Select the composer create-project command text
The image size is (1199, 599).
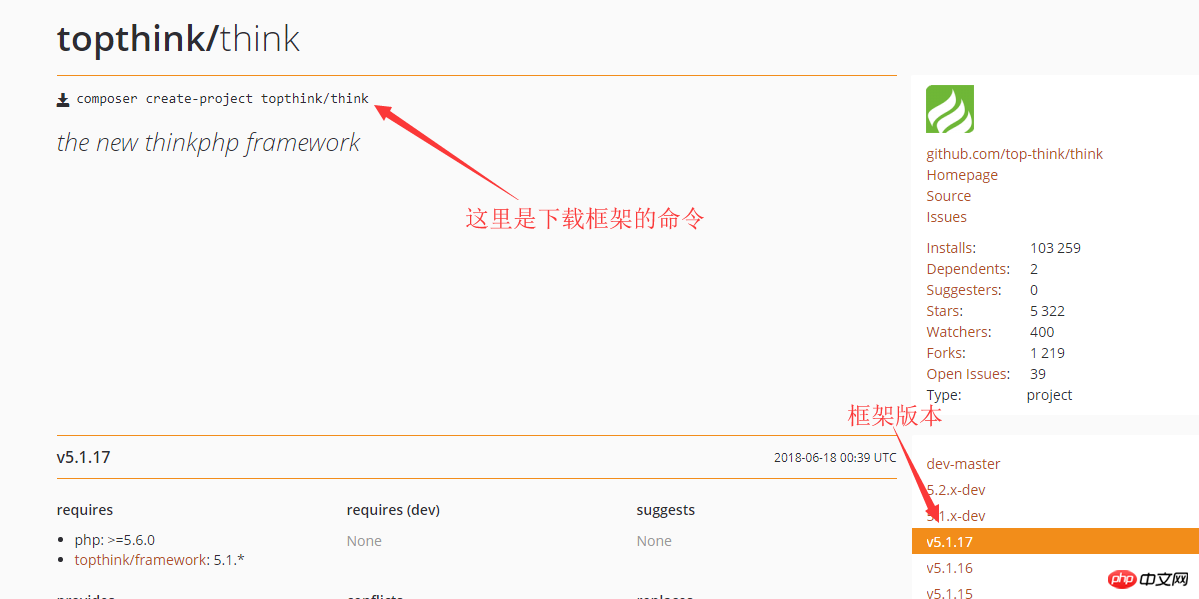click(x=223, y=99)
